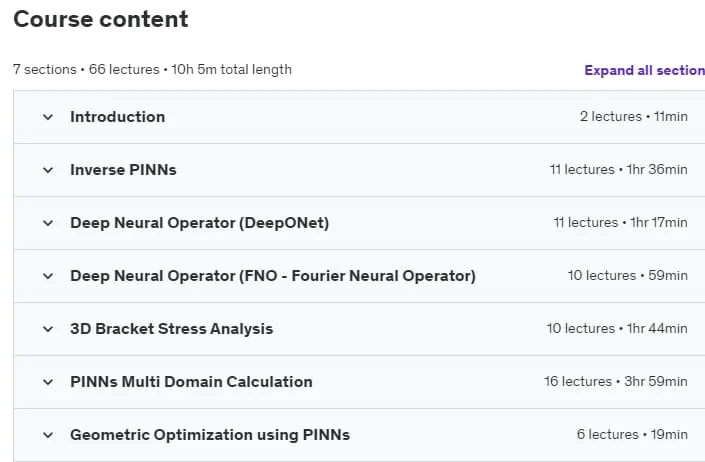Expand Geometric Optimization using PINNs chevron
Image resolution: width=705 pixels, height=462 pixels.
[48, 435]
